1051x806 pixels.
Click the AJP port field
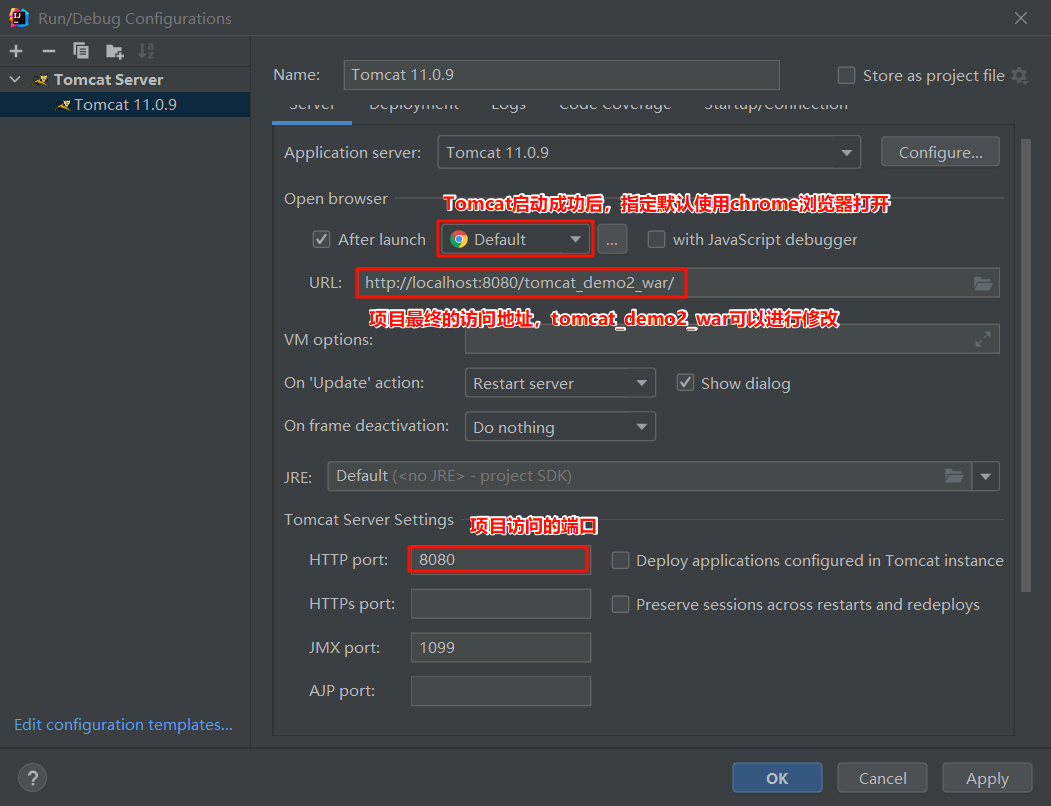pyautogui.click(x=500, y=691)
